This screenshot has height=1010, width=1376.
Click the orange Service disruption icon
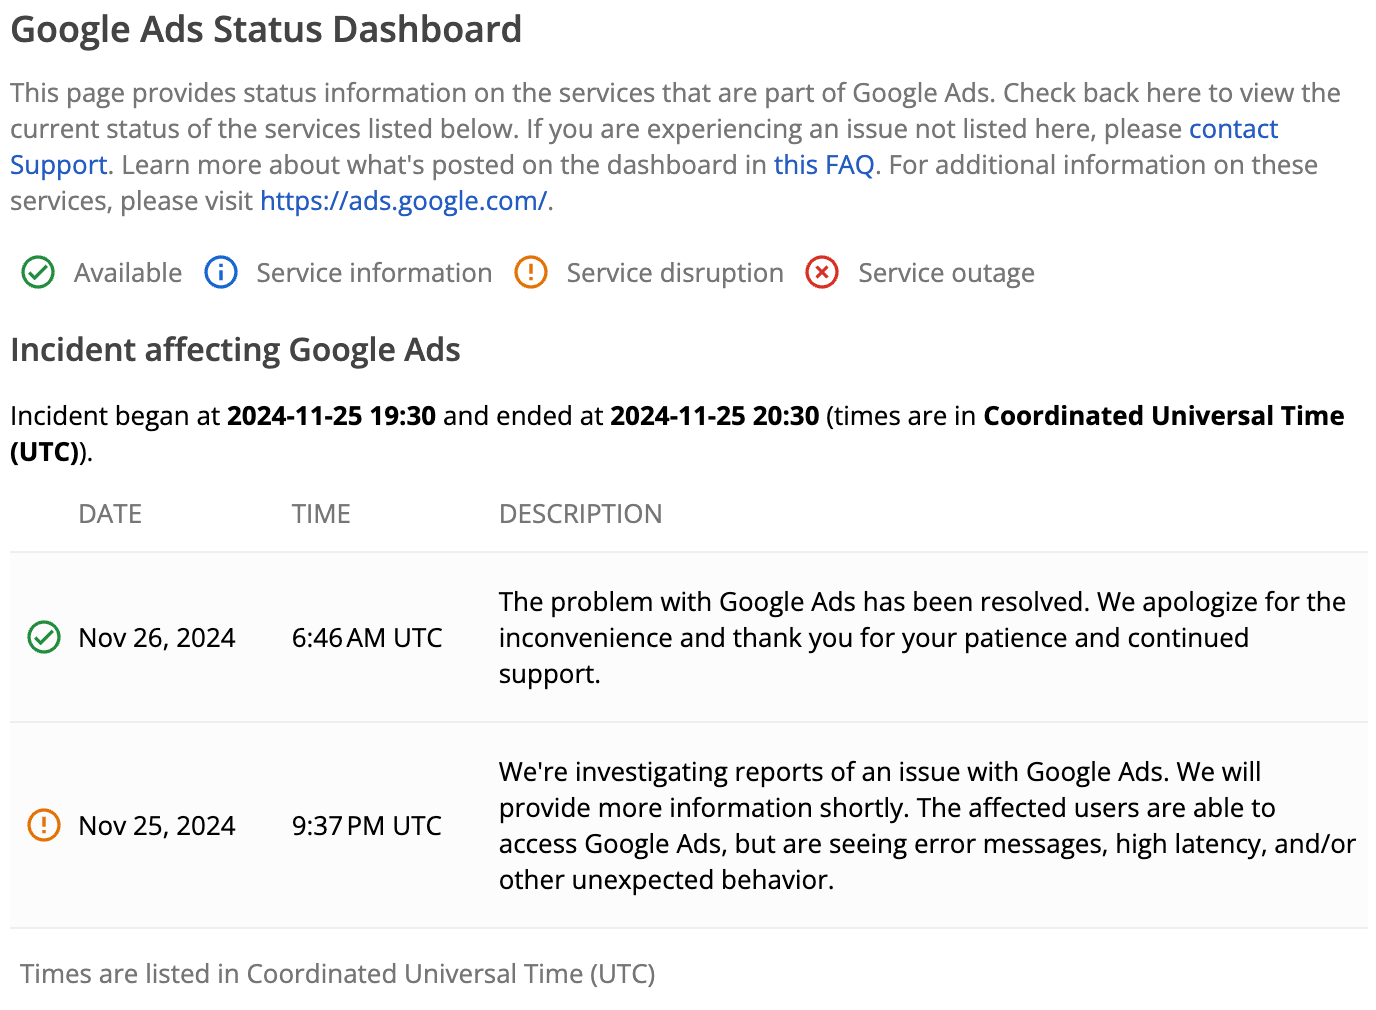[531, 272]
